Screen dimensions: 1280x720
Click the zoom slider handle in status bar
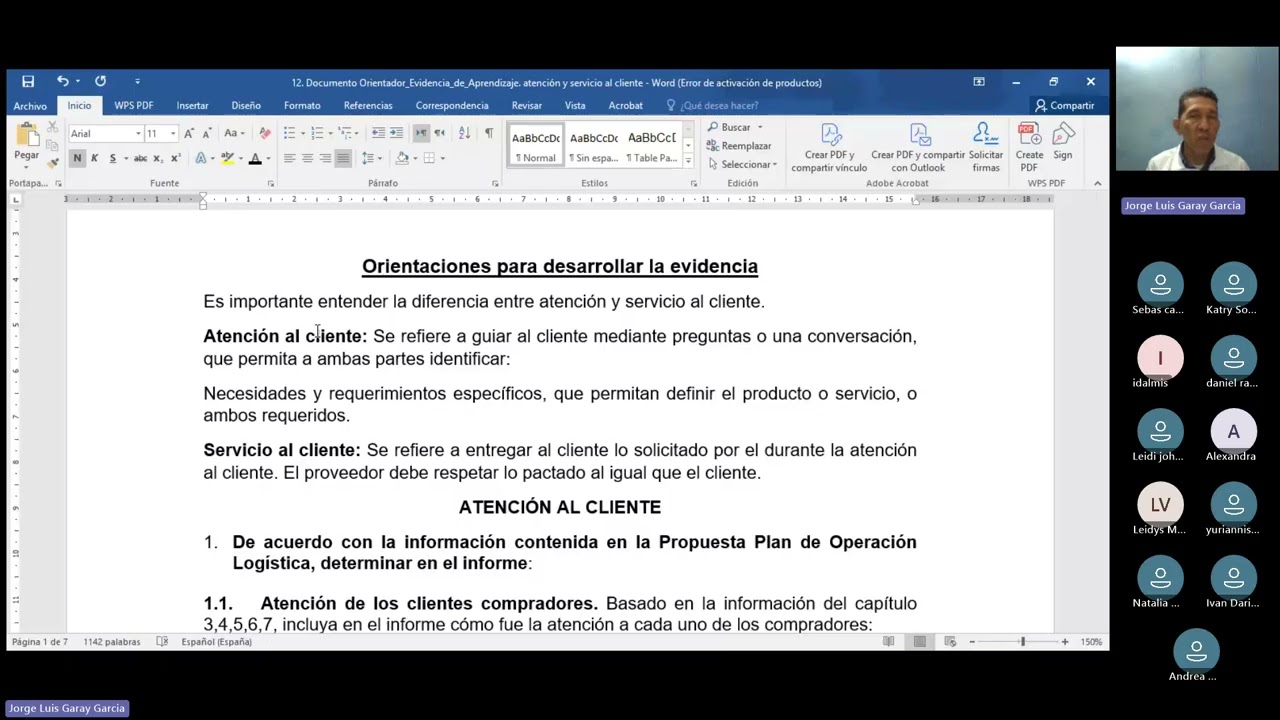point(1022,641)
